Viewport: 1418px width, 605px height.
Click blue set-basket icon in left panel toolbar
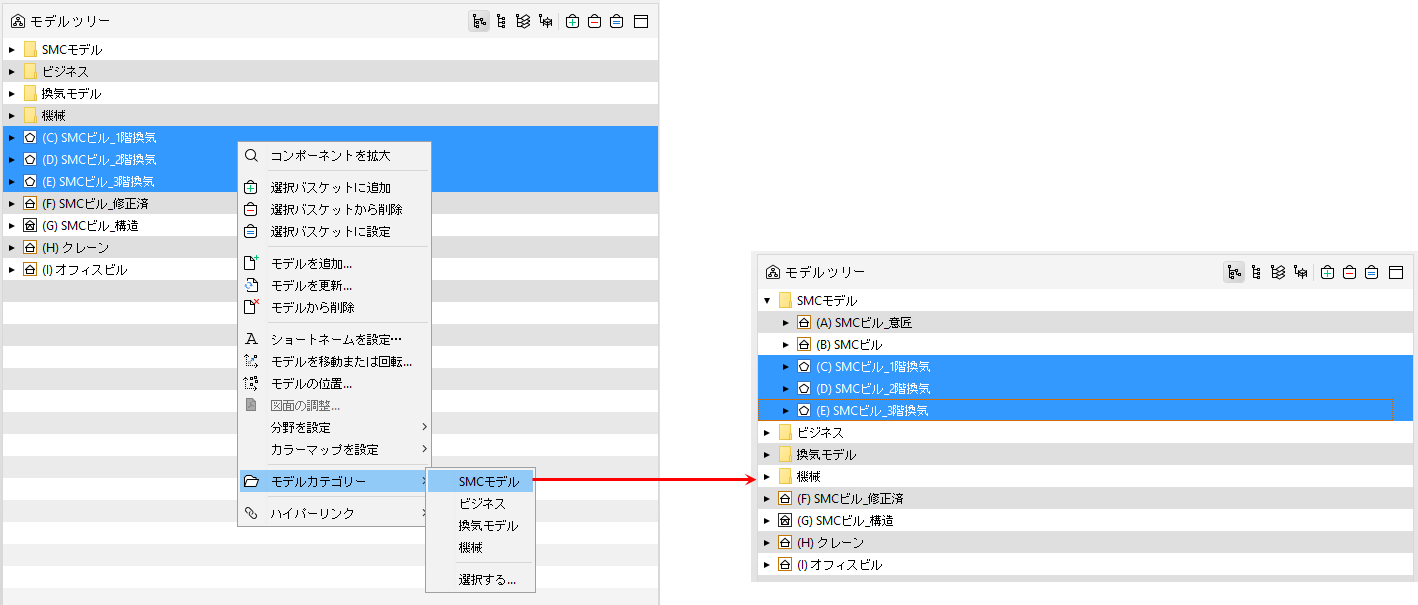tap(617, 21)
